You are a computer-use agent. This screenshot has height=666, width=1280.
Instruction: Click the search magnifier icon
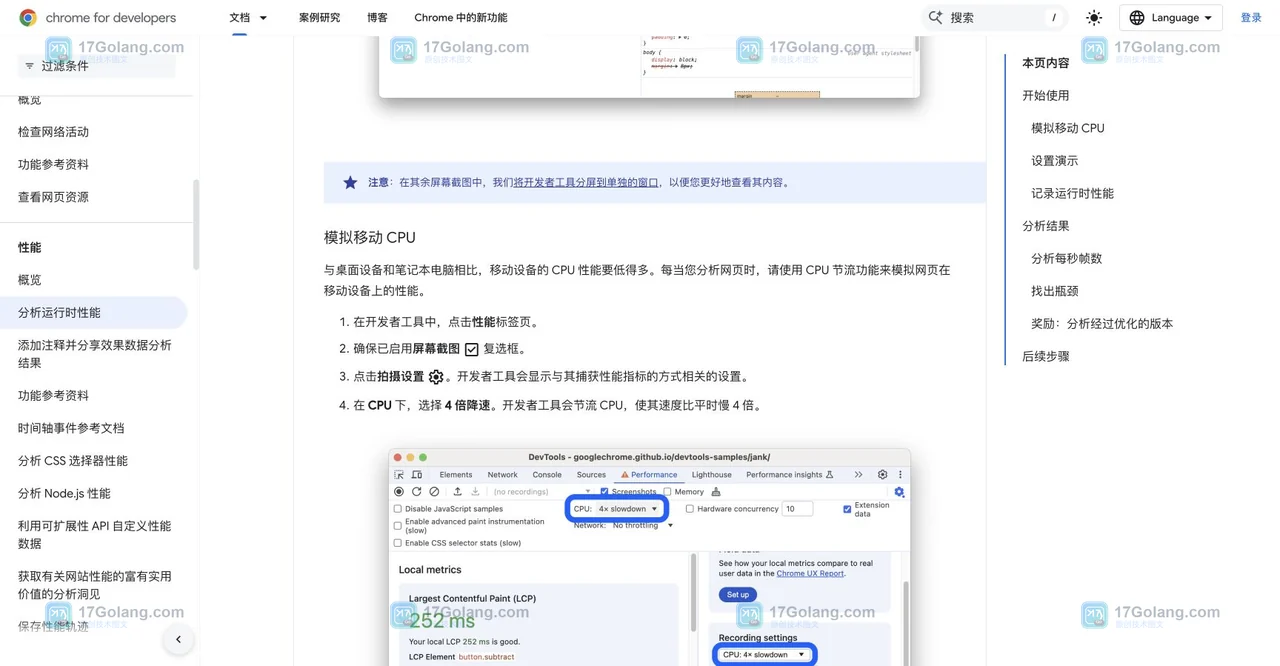pos(936,17)
